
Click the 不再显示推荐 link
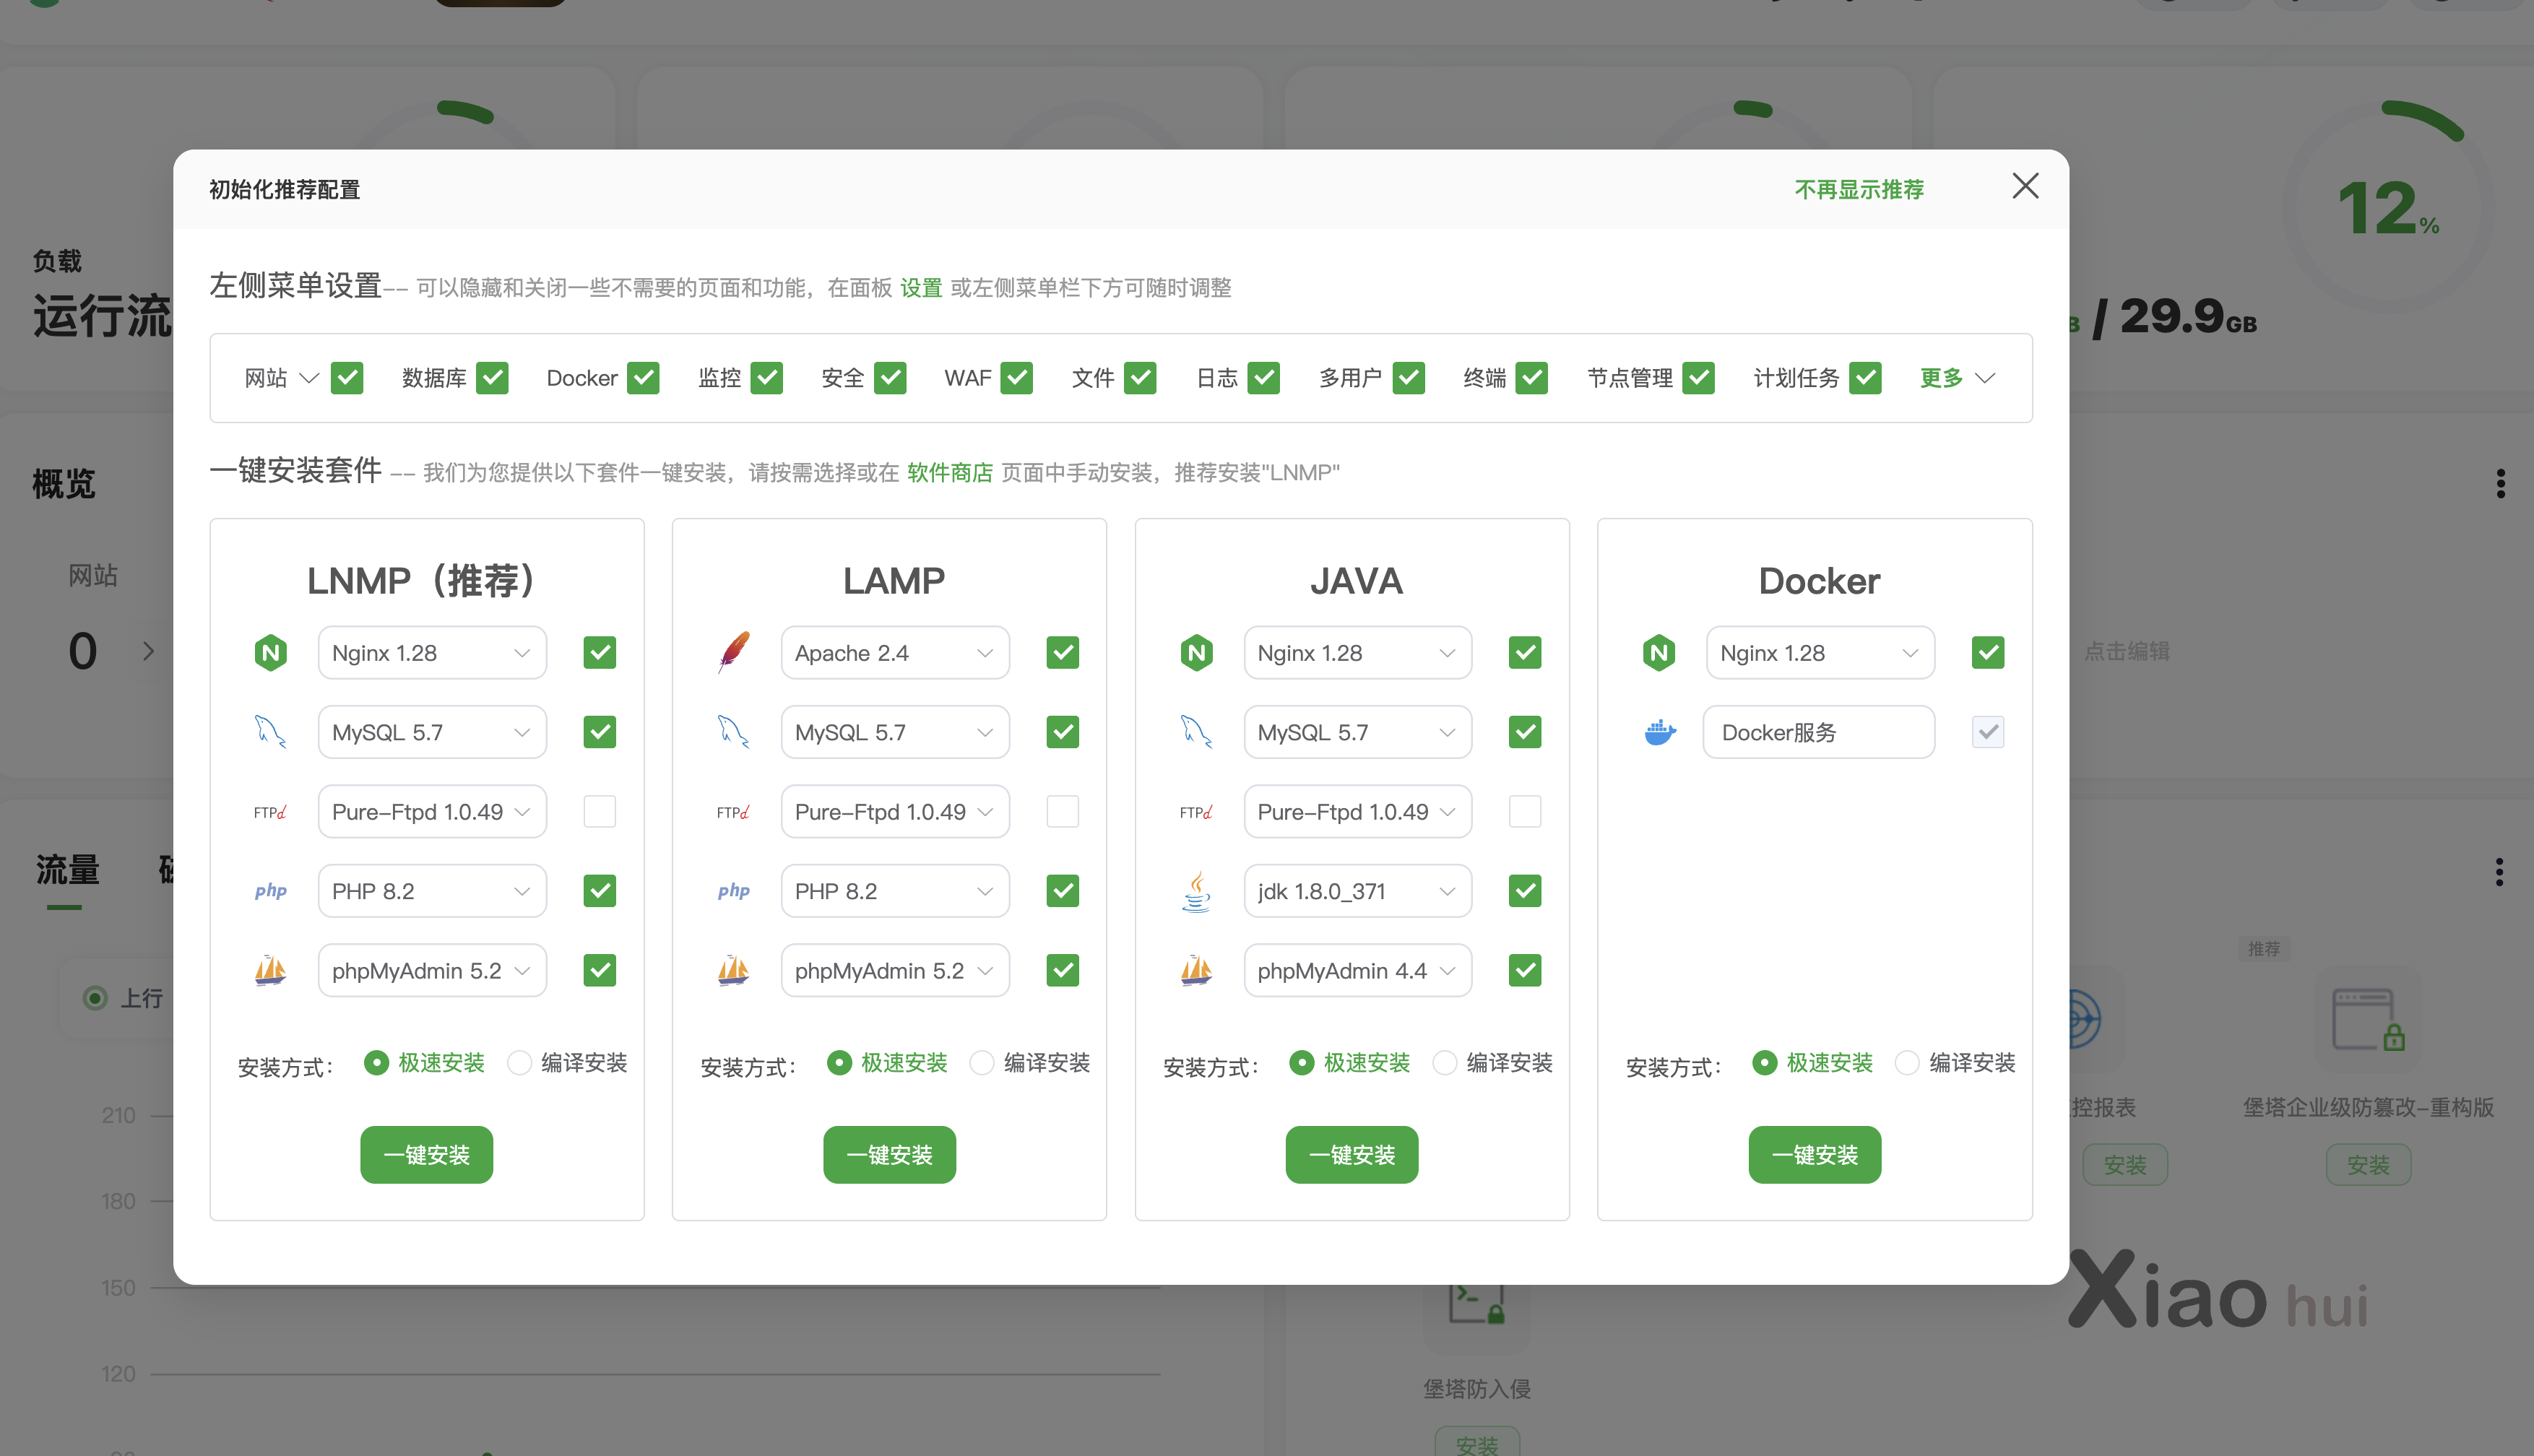pyautogui.click(x=1859, y=189)
